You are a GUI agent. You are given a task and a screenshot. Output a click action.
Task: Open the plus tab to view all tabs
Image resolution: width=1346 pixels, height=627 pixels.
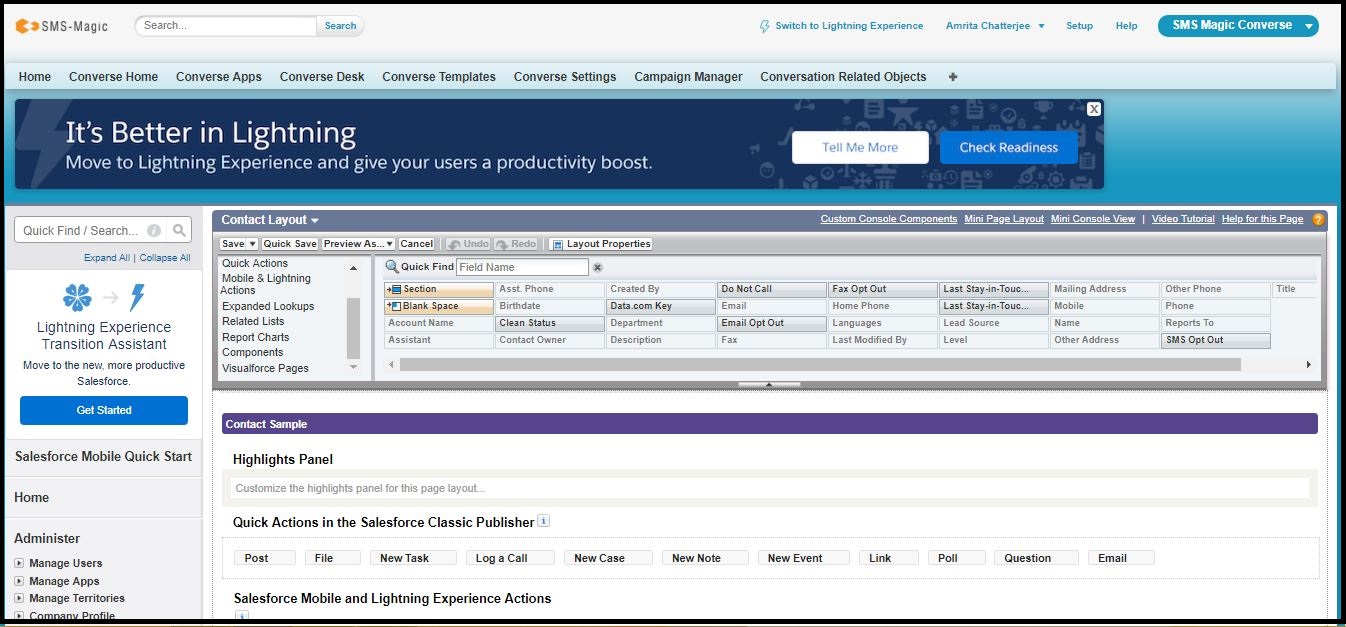click(953, 77)
